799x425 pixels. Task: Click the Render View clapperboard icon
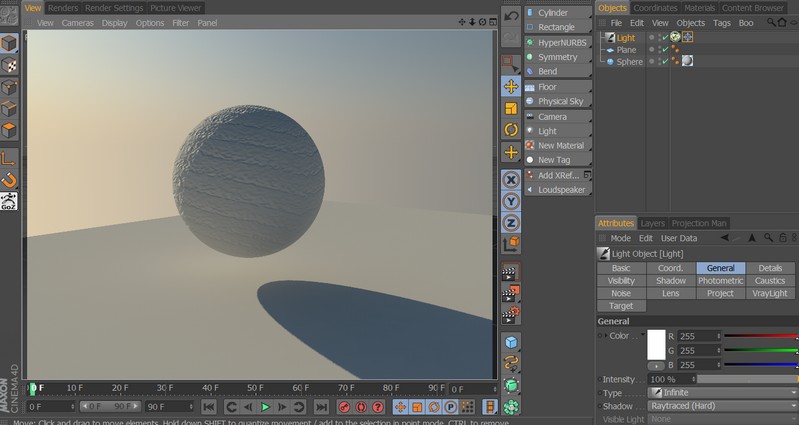pos(511,273)
